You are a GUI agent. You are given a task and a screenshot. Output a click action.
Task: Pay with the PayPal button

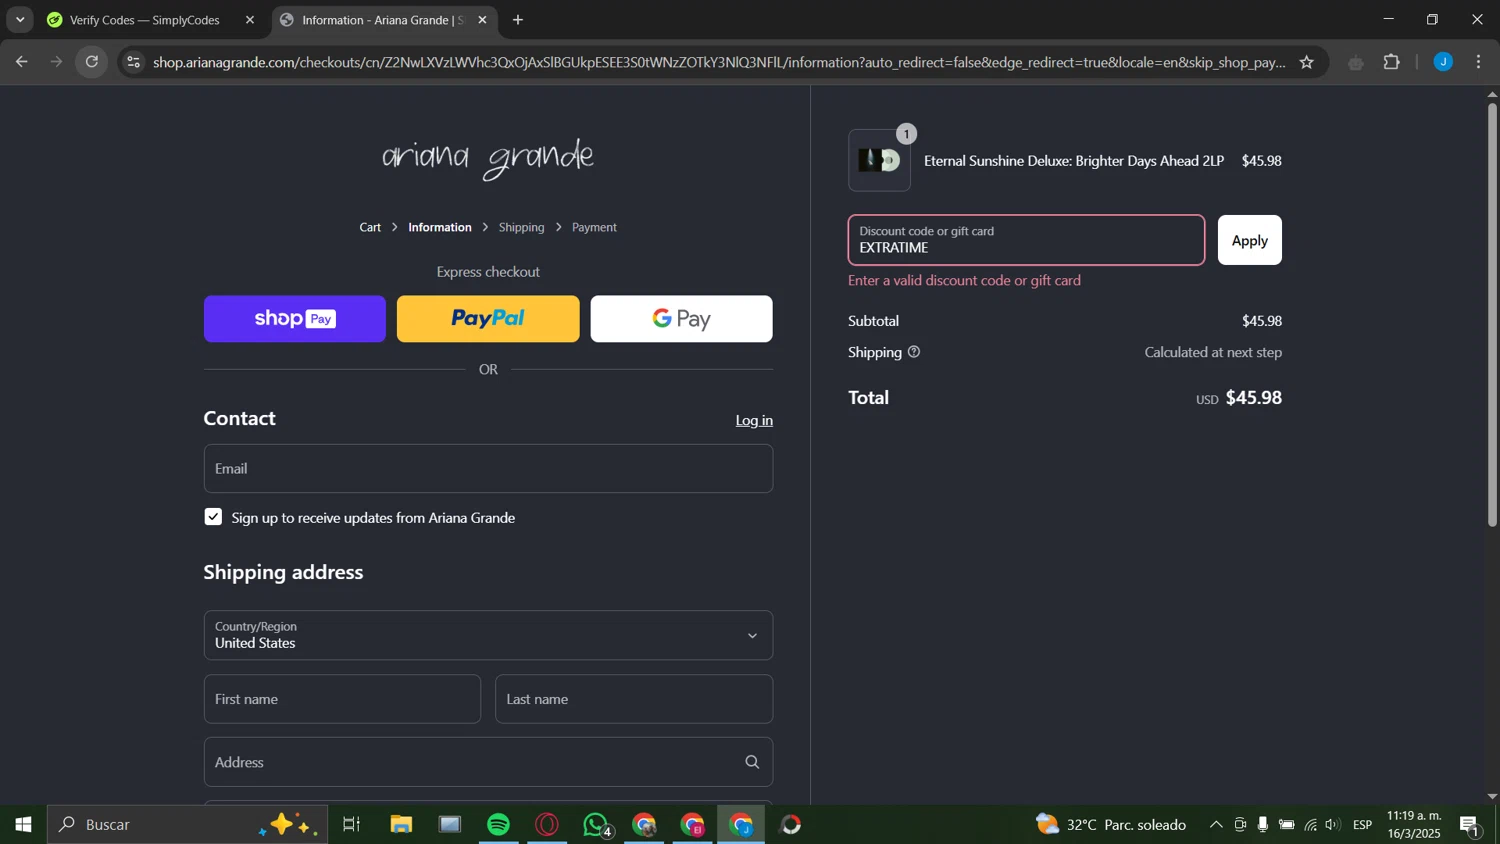click(x=488, y=319)
